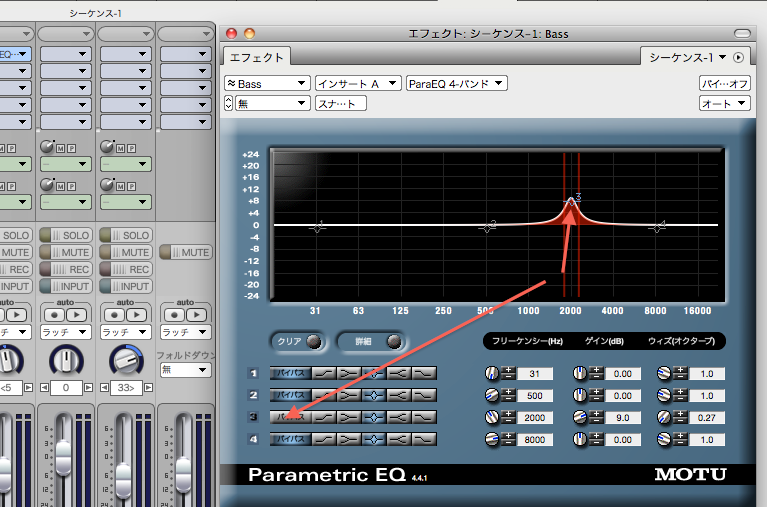Switch to the エフェクト tab

click(256, 57)
